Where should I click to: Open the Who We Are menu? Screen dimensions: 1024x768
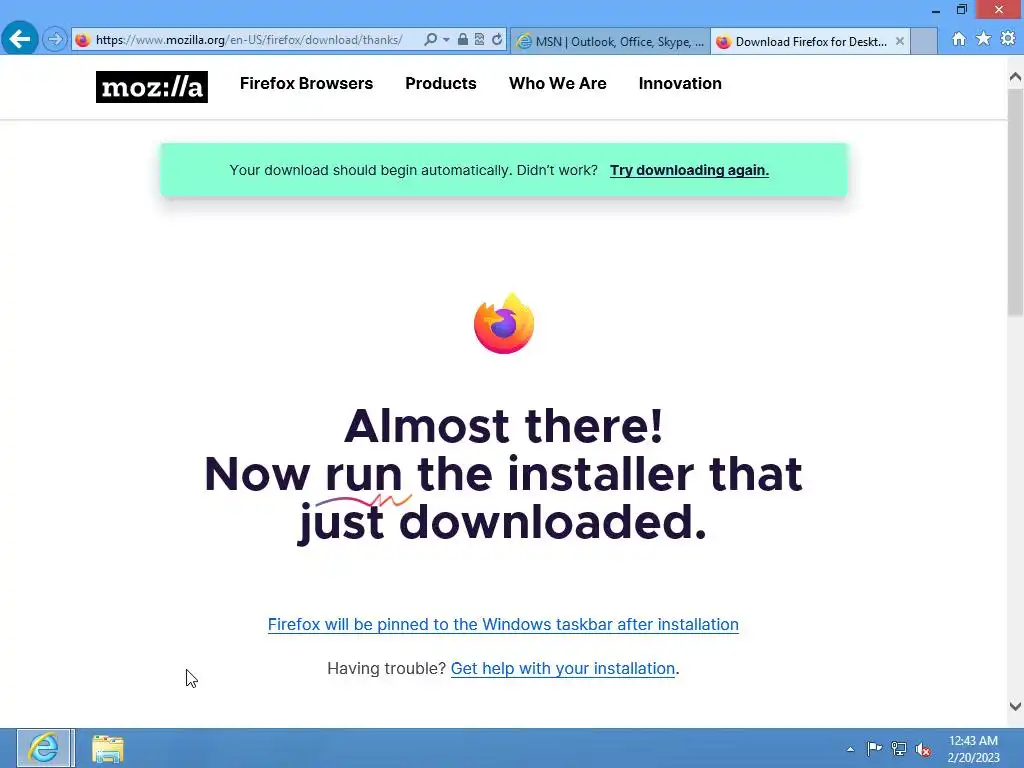coord(558,84)
